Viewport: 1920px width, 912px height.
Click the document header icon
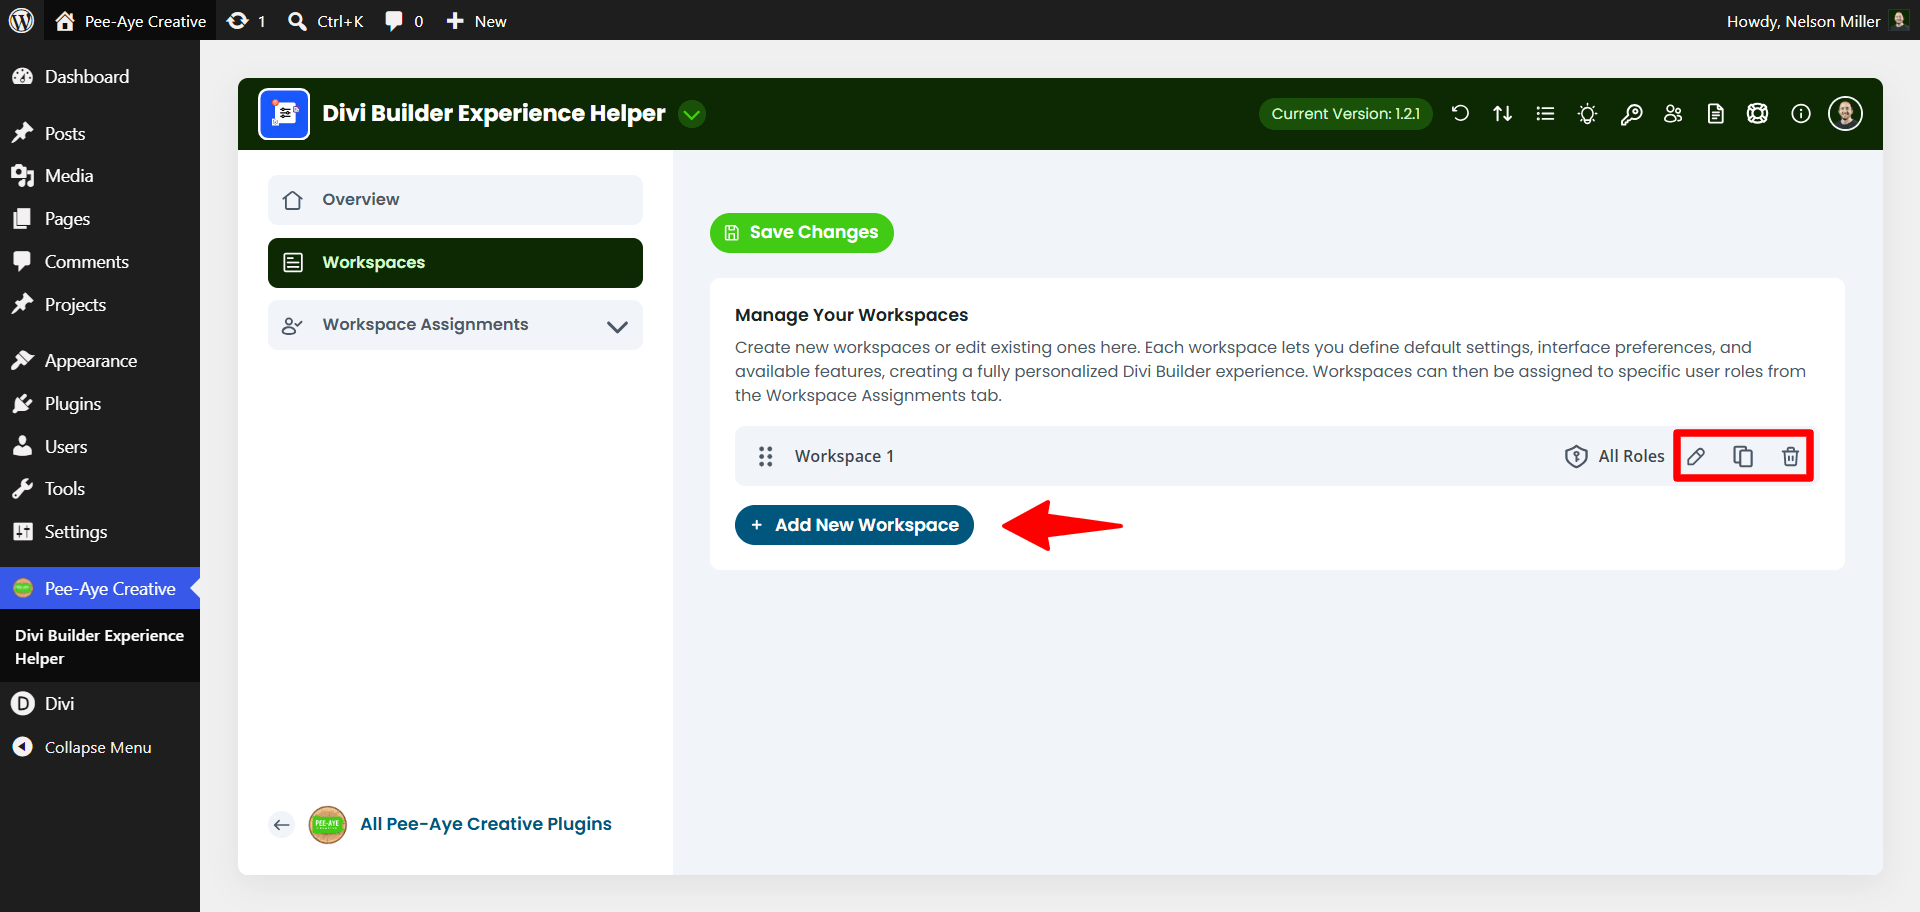coord(1716,114)
